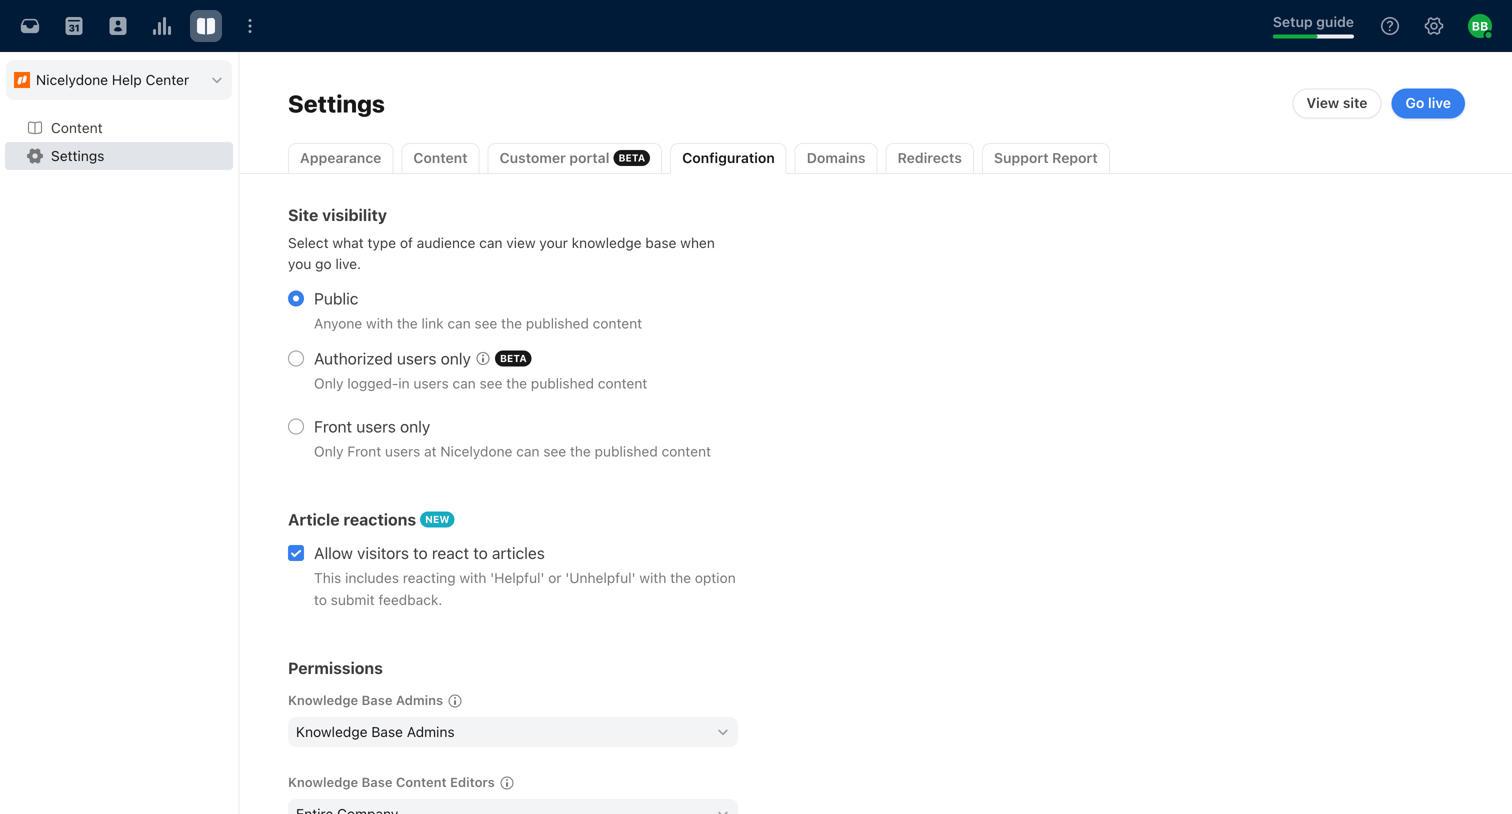Switch to the Redirects tab
The image size is (1512, 814).
(x=929, y=158)
